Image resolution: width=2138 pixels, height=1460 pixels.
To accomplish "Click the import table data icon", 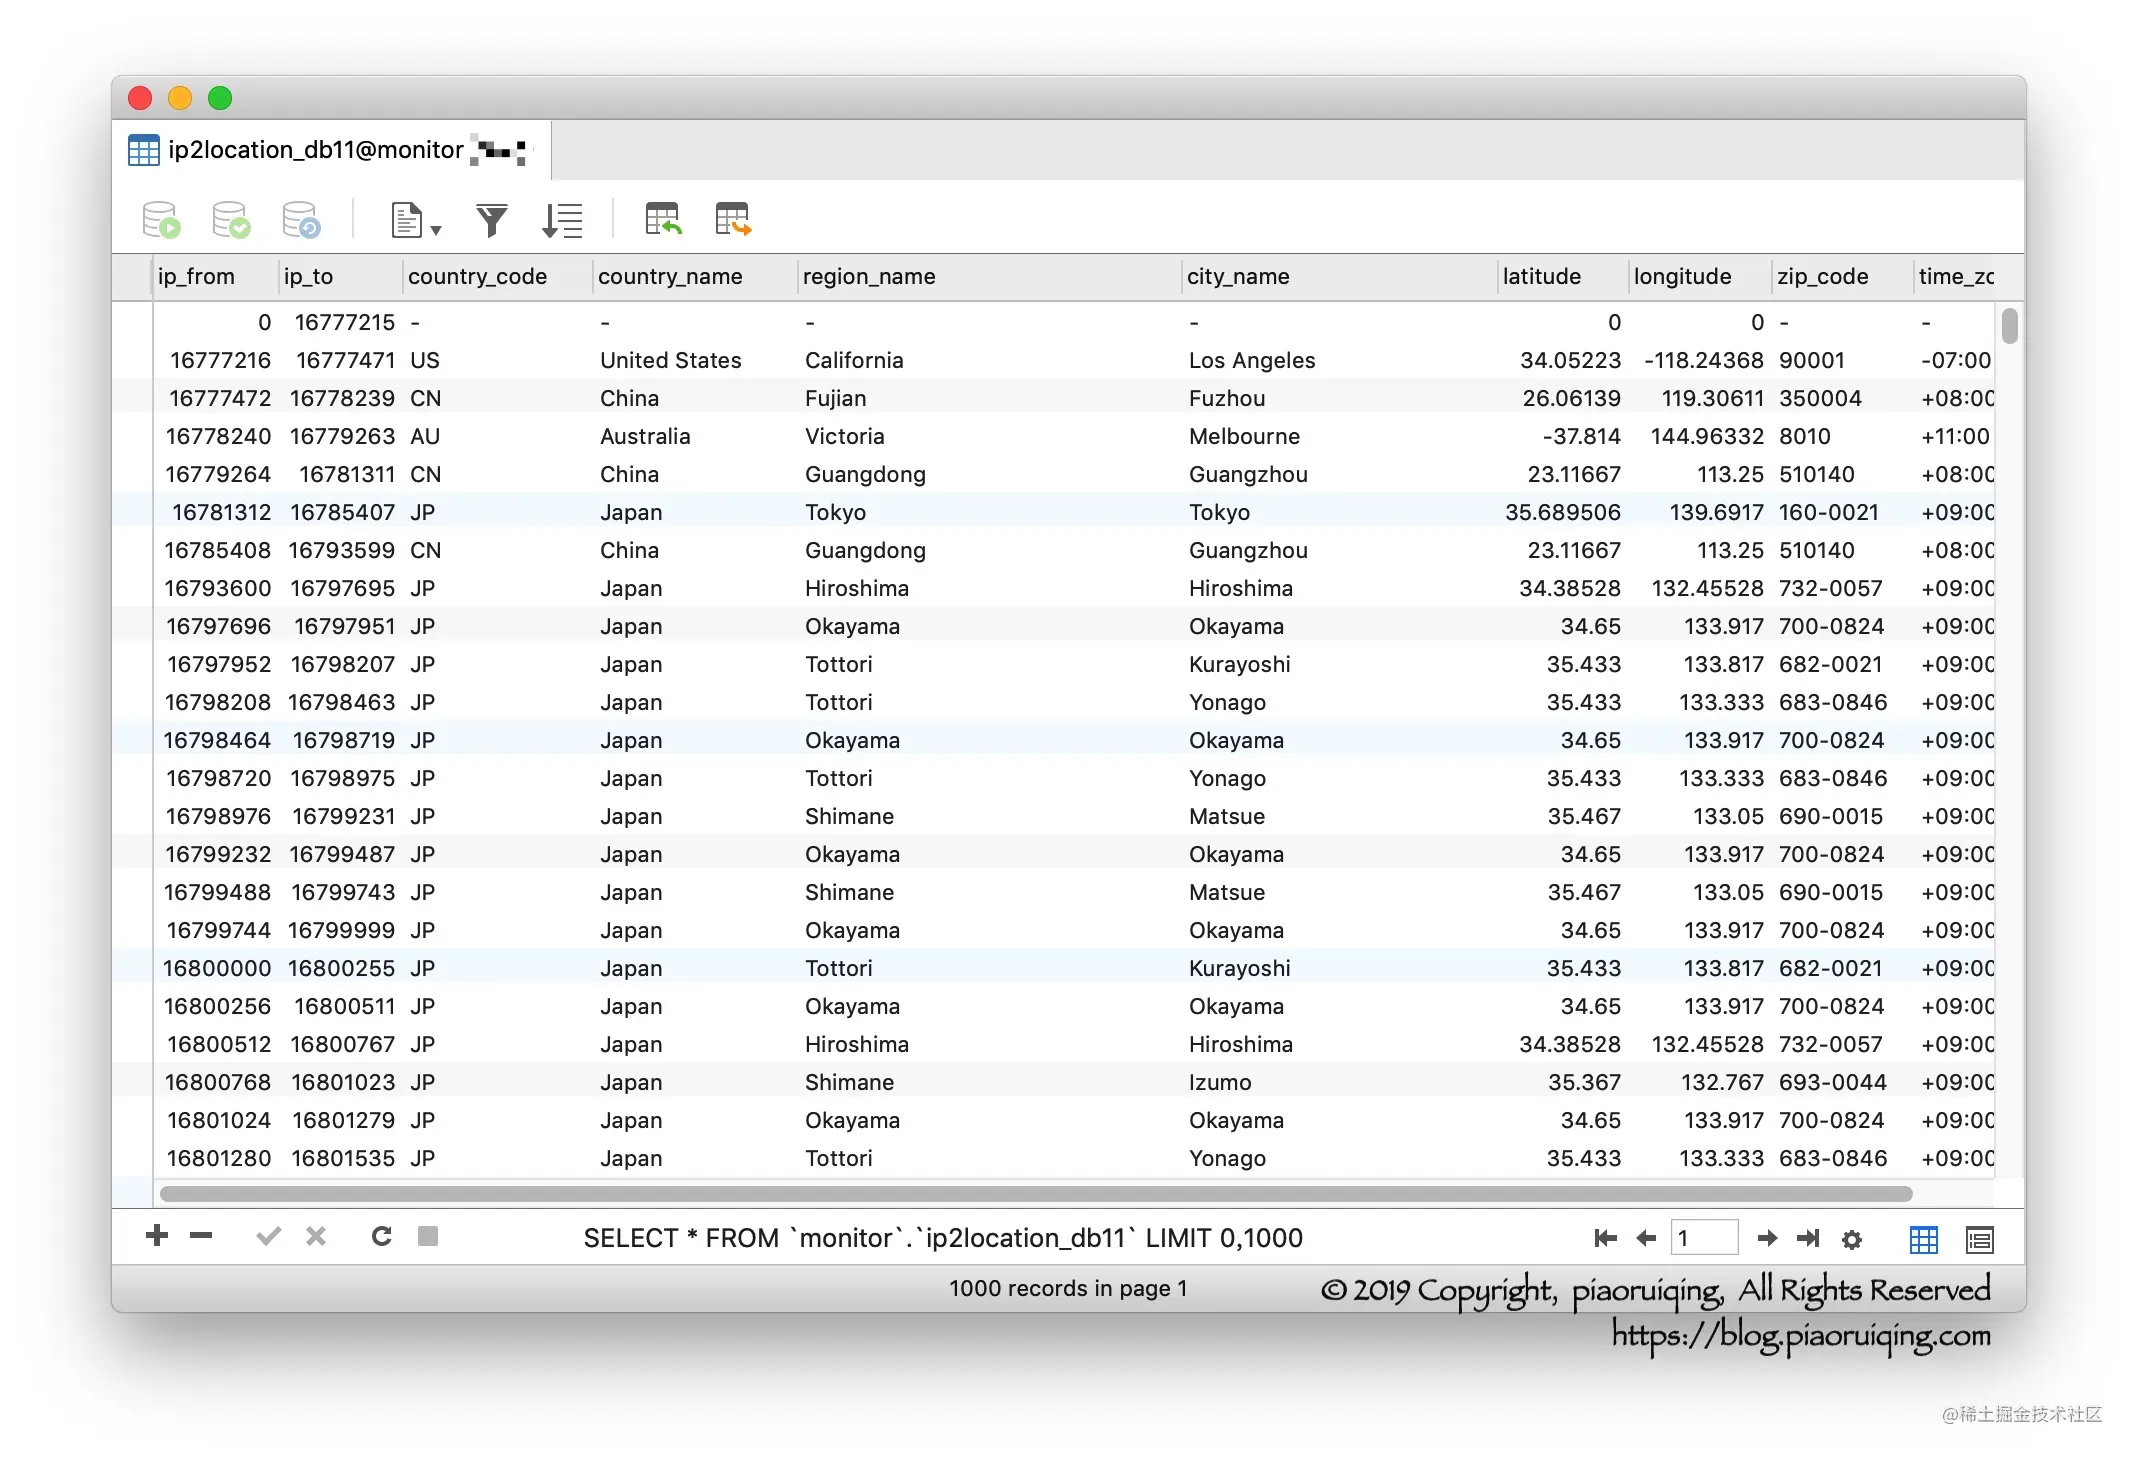I will click(663, 219).
